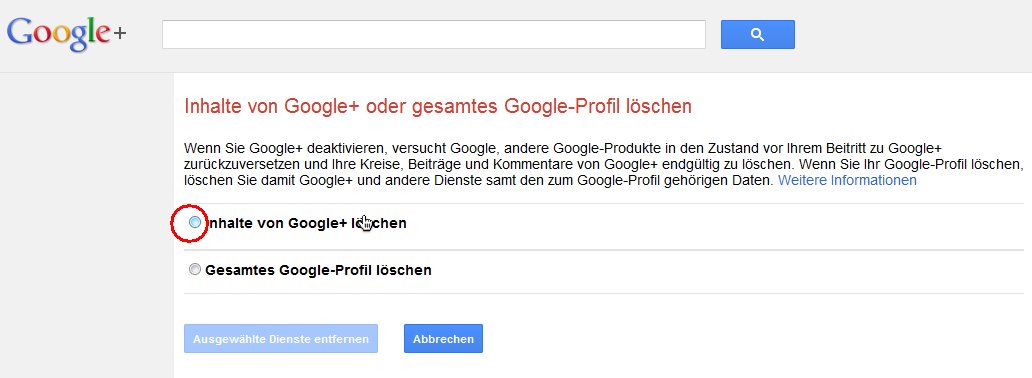Click the 'Abbrechen' button
The width and height of the screenshot is (1032, 378).
[443, 338]
